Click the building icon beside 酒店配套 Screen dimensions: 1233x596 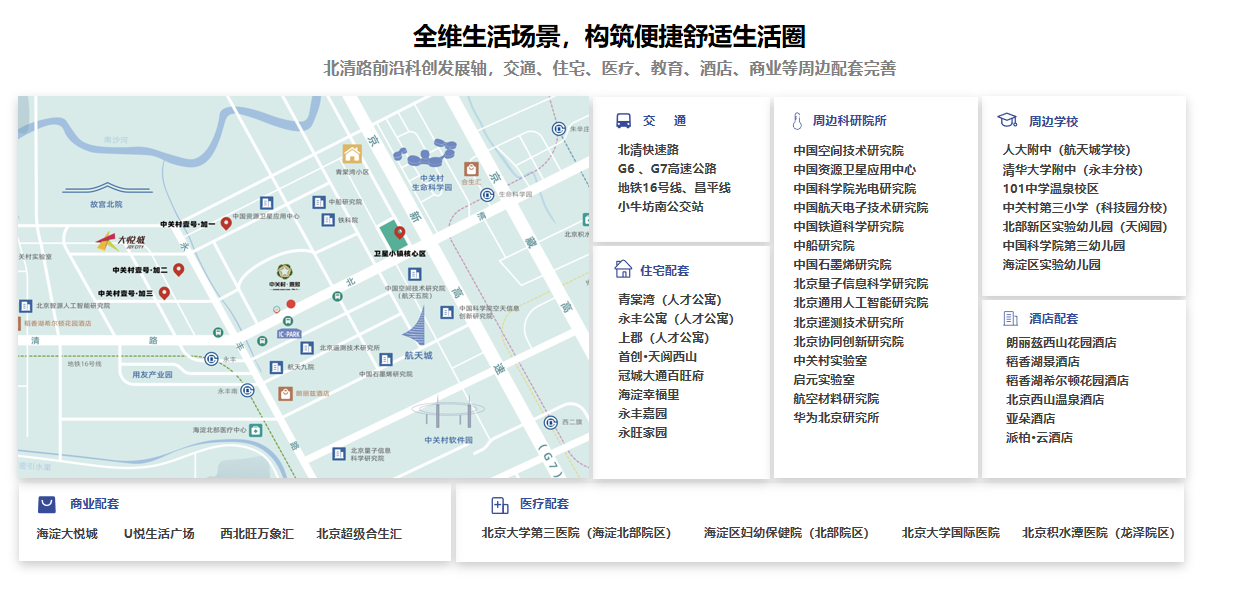click(1010, 318)
